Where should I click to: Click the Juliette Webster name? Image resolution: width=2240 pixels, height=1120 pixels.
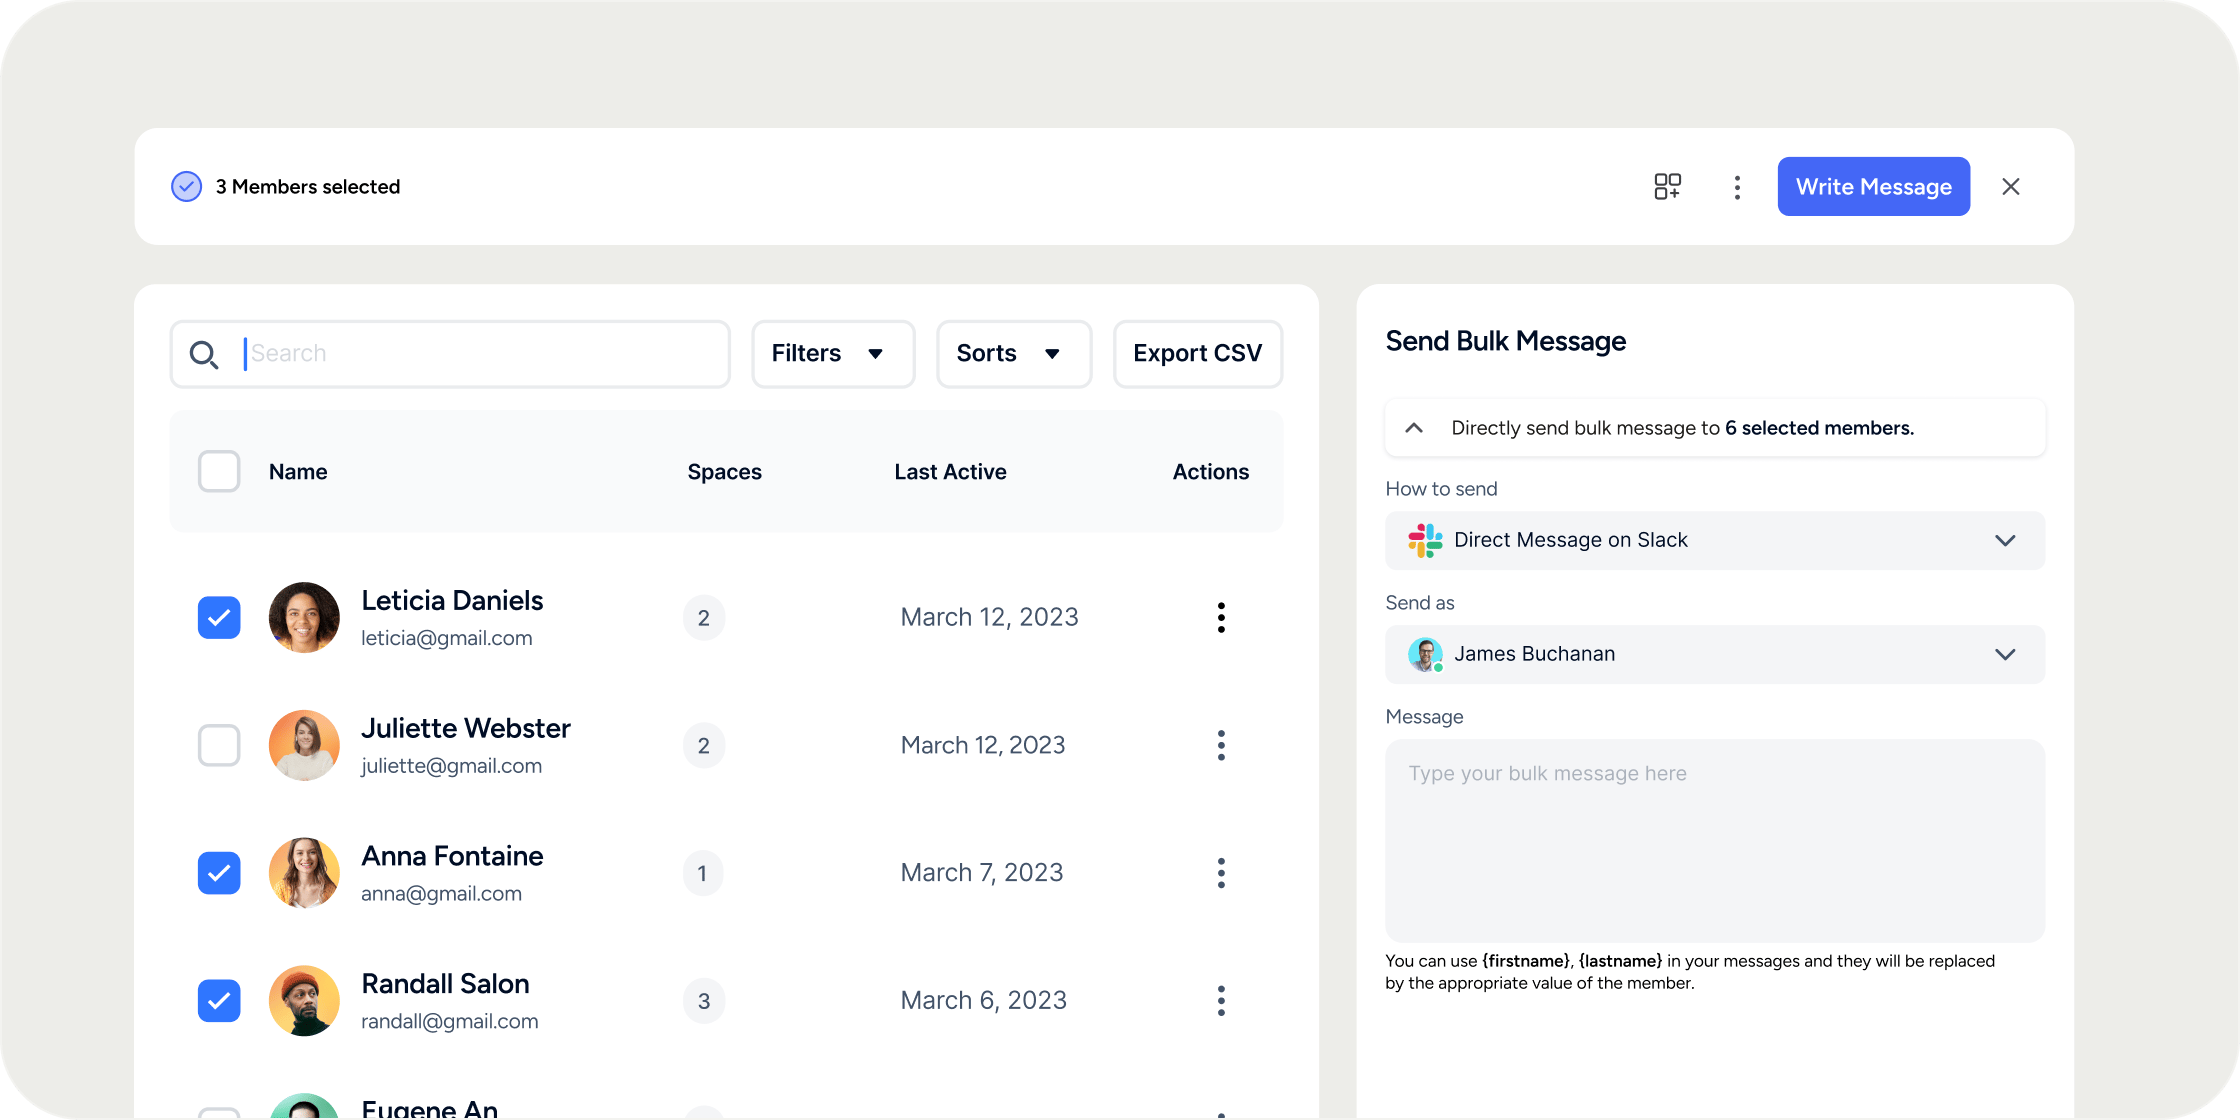point(465,729)
